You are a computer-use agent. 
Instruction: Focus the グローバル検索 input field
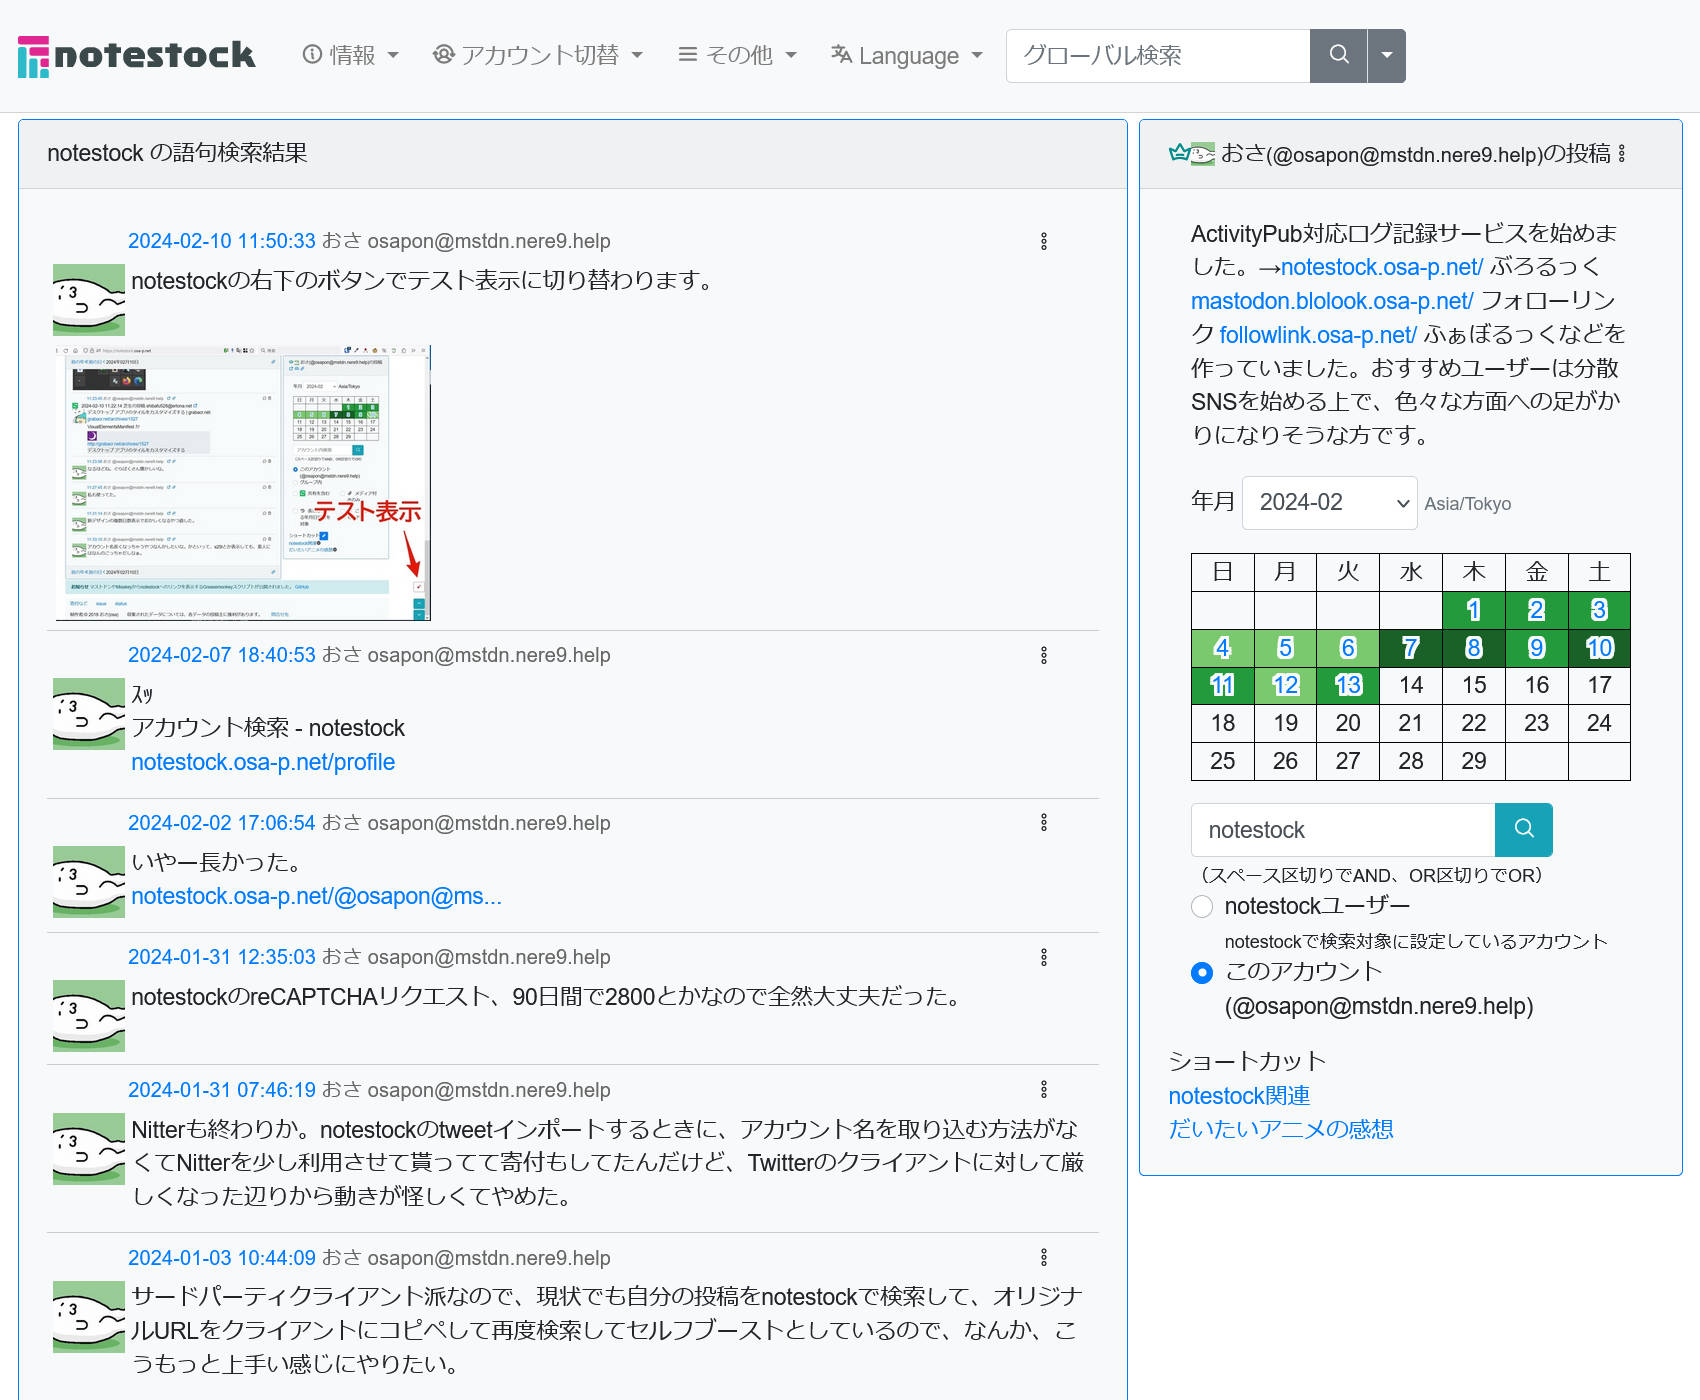tap(1158, 56)
